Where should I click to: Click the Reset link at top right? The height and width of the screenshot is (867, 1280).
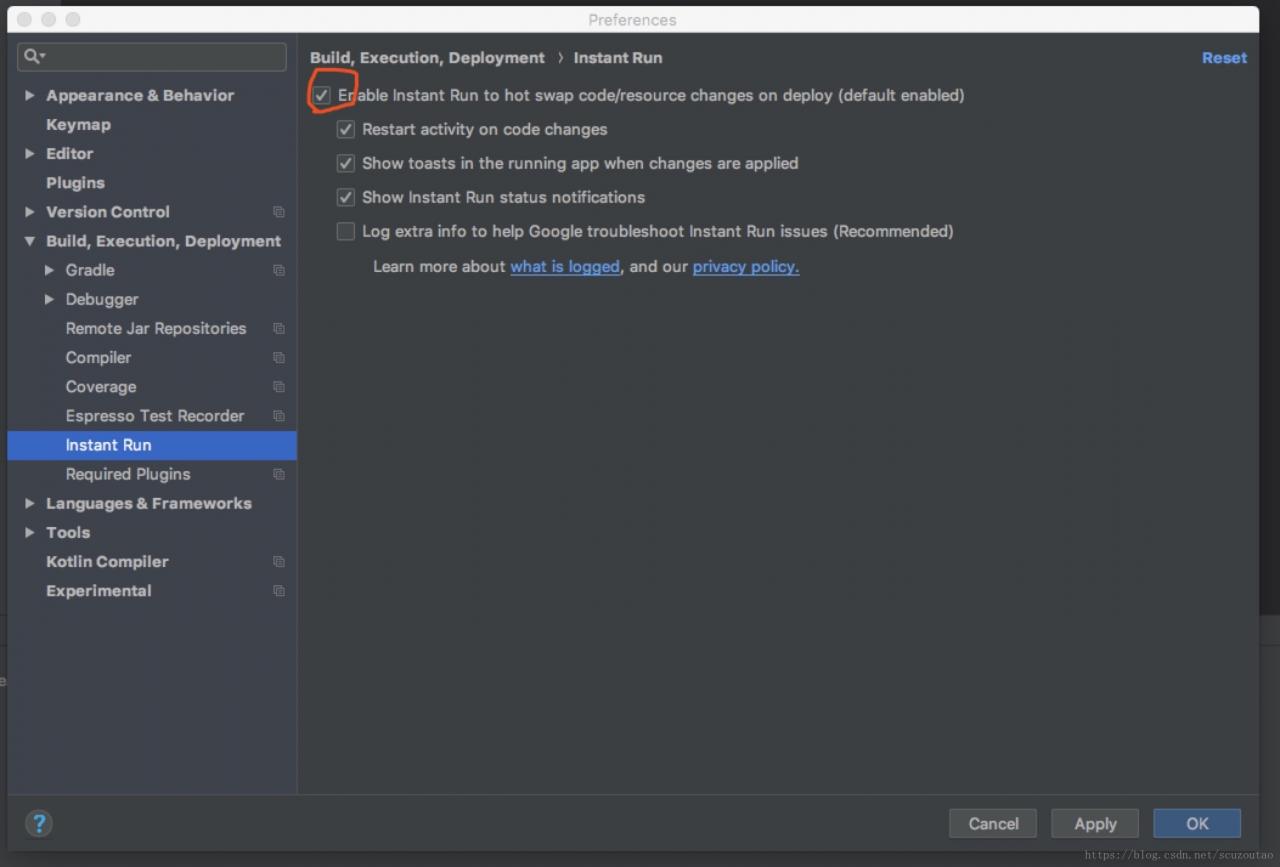click(x=1224, y=58)
